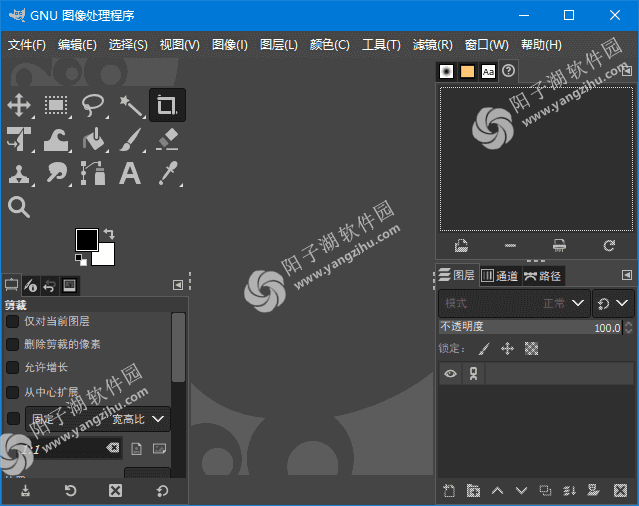The width and height of the screenshot is (639, 506).
Task: Create a new layer group
Action: coord(473,491)
